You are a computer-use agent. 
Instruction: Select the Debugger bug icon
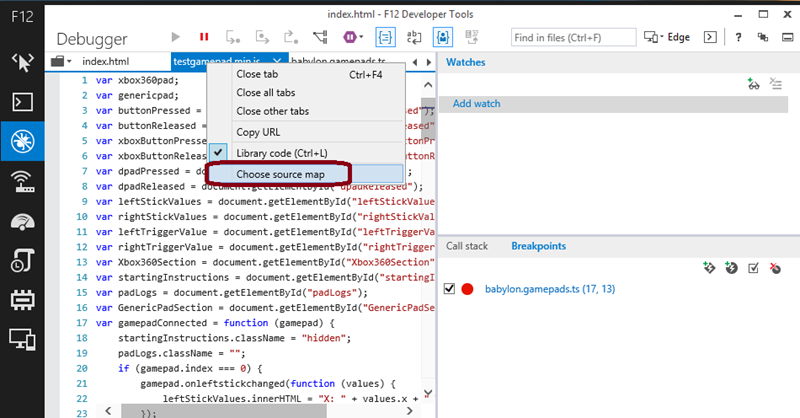22,141
